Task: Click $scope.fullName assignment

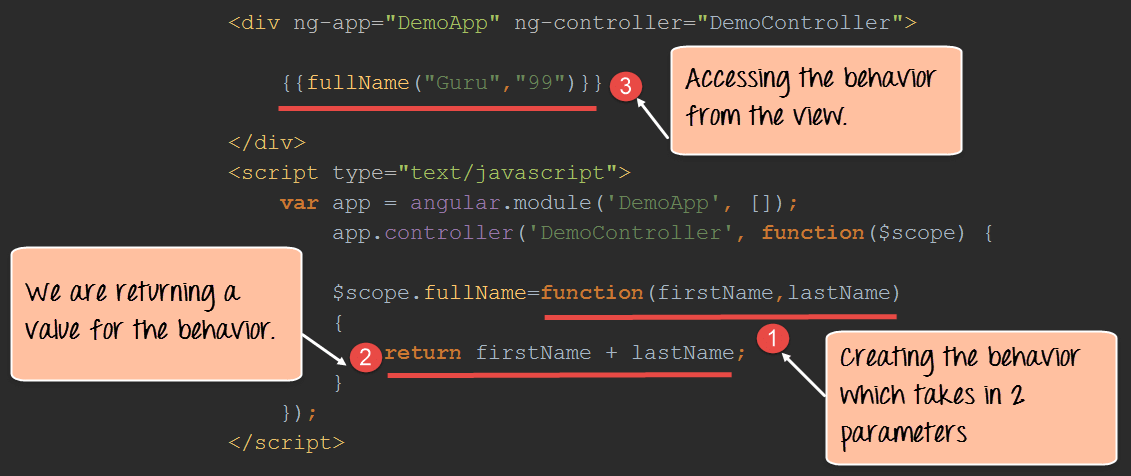Action: [430, 293]
